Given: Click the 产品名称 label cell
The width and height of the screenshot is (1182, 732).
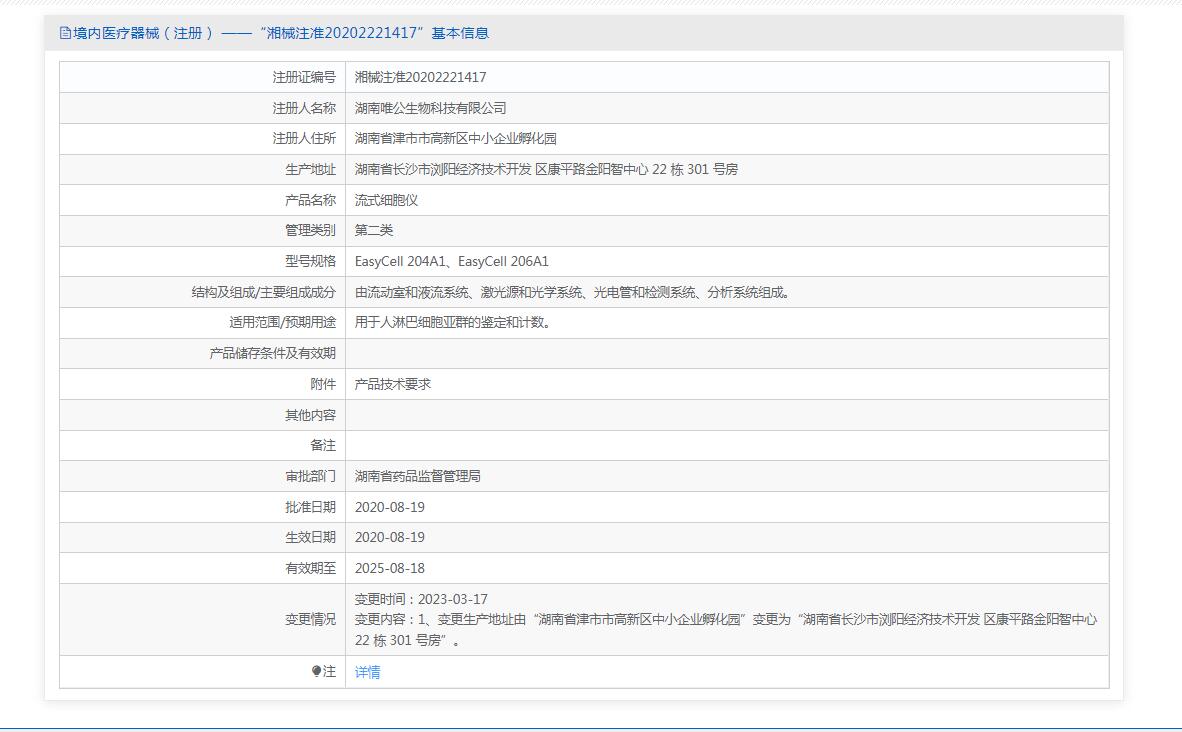Looking at the screenshot, I should tap(203, 200).
